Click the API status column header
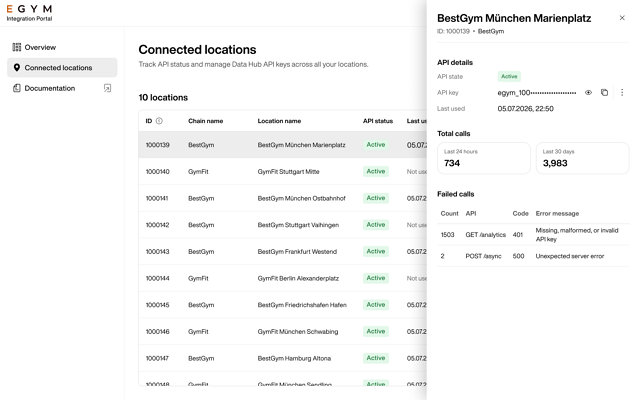Viewport: 640px width, 400px height. coord(378,121)
